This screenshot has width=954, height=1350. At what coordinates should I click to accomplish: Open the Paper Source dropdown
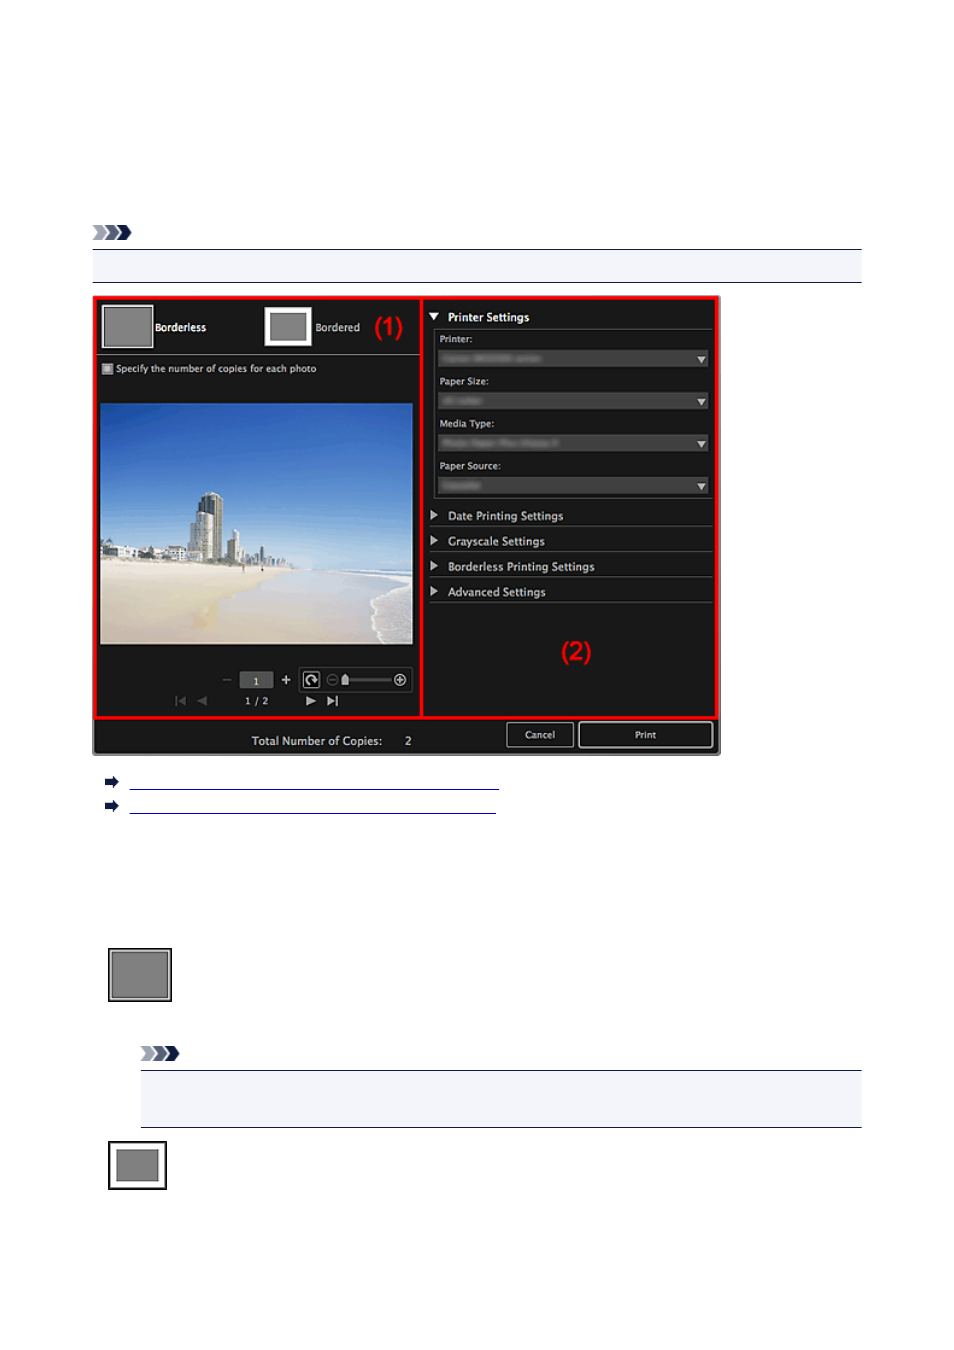(573, 486)
